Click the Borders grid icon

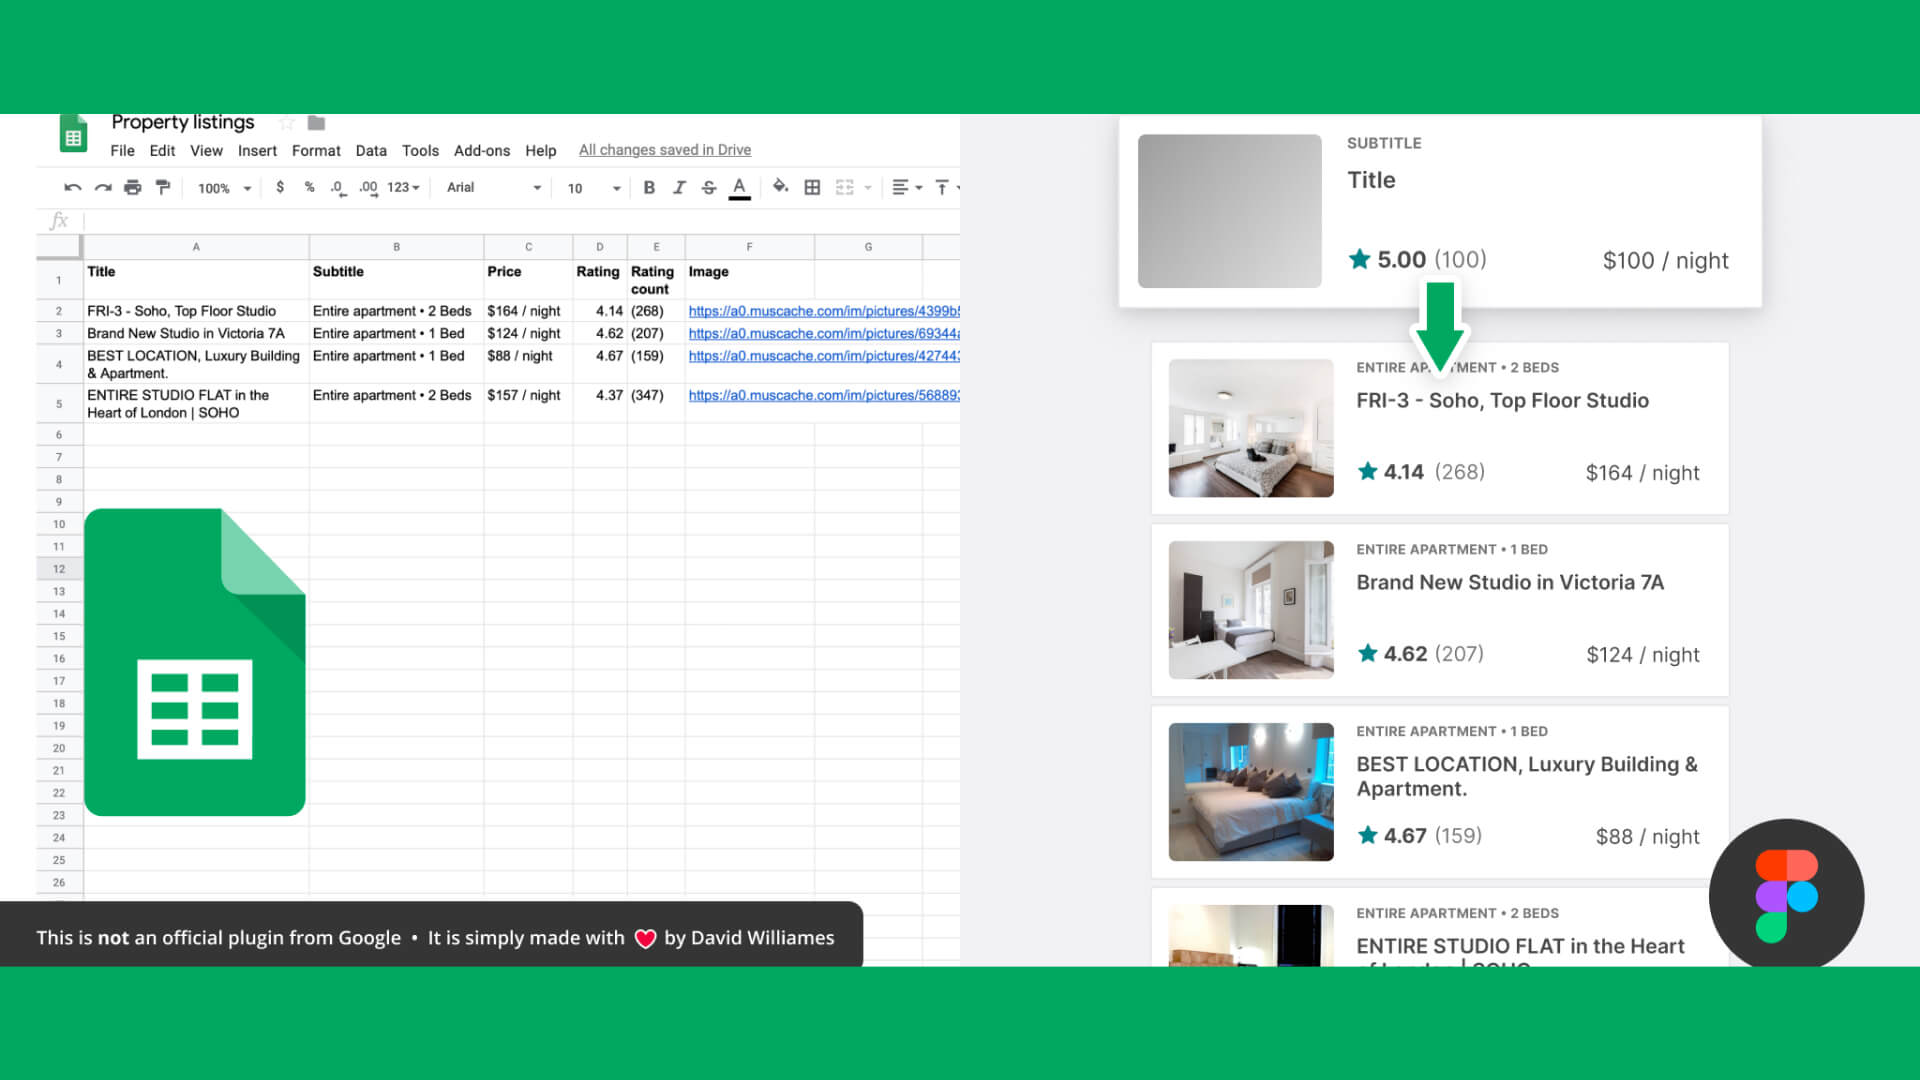pyautogui.click(x=812, y=187)
